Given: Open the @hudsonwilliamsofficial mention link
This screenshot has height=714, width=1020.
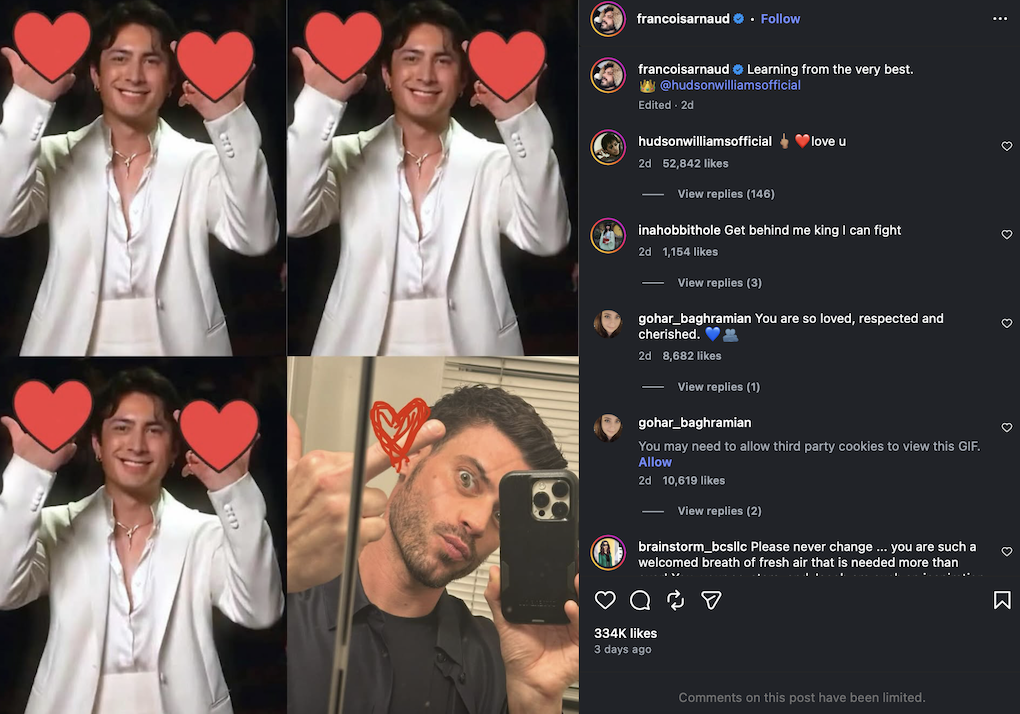Looking at the screenshot, I should (x=730, y=85).
